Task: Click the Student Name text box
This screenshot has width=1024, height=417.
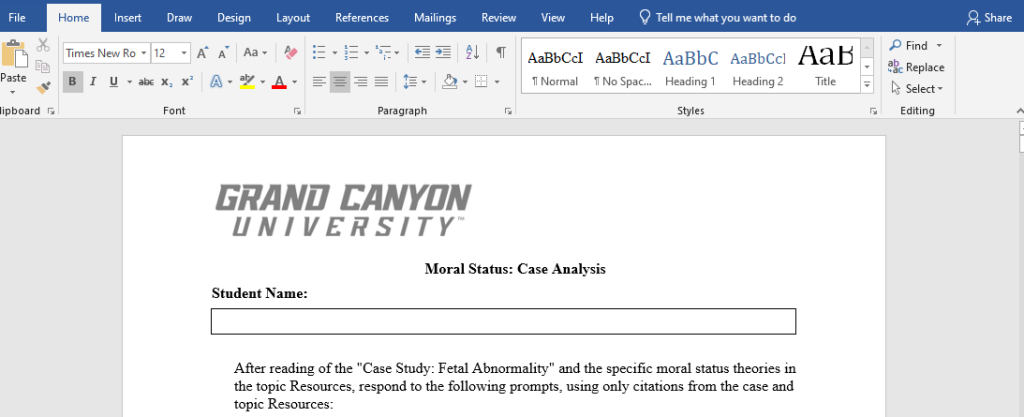Action: 504,321
